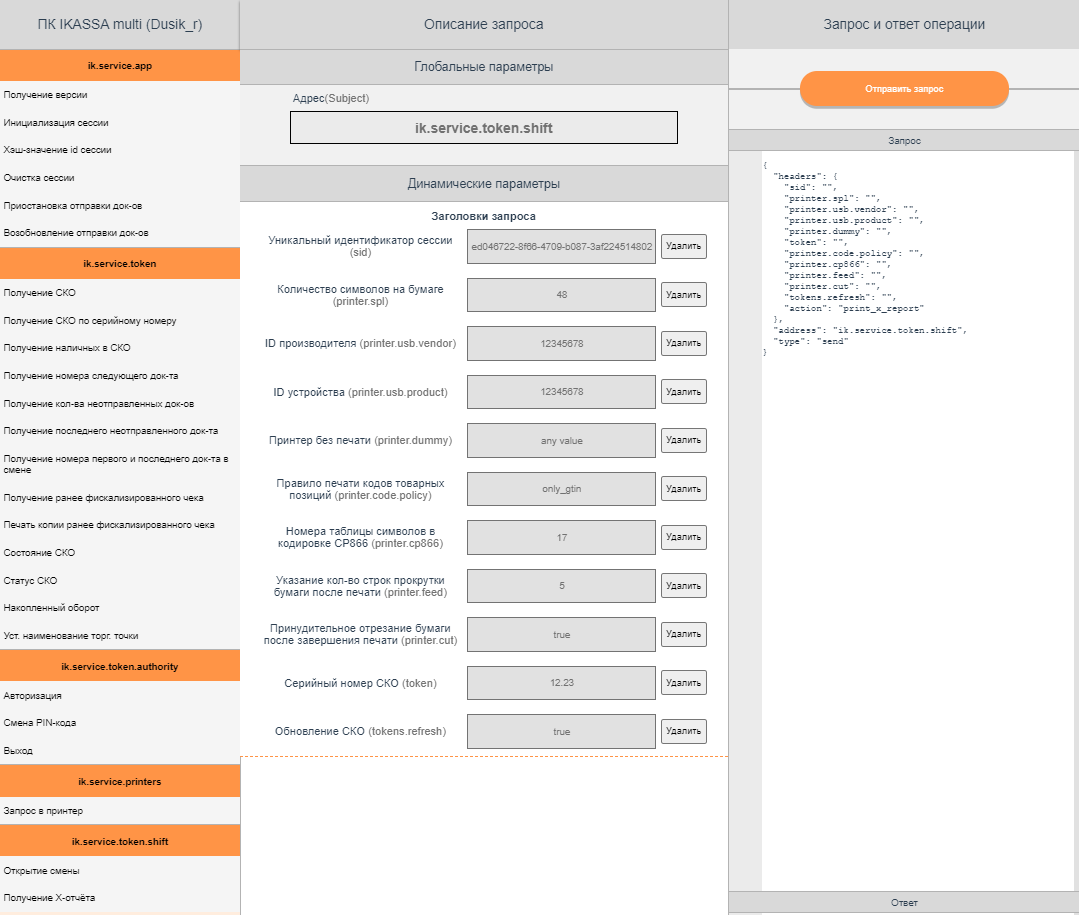Screen dimensions: 1079x915
Task: Open the ik.service.printers section
Action: point(120,781)
